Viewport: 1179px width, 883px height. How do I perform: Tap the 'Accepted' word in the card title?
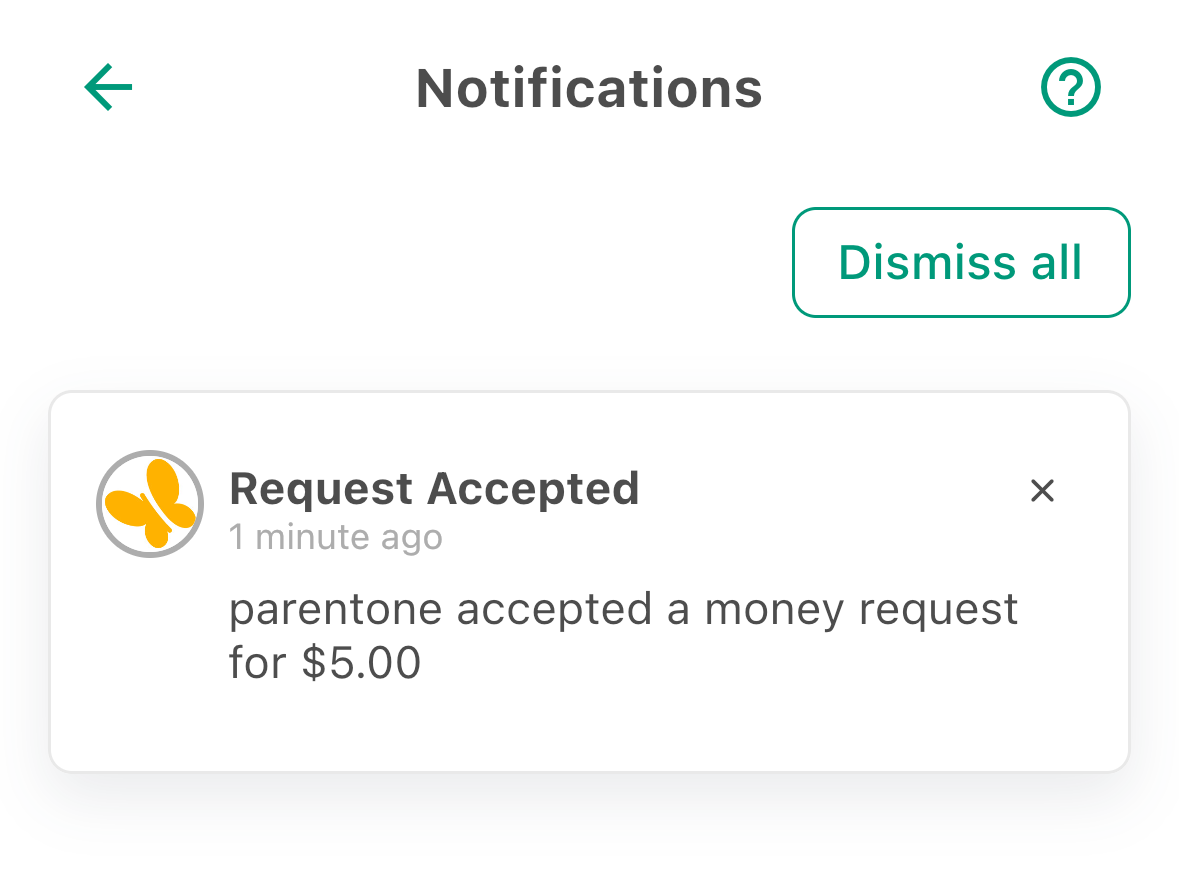pos(534,489)
